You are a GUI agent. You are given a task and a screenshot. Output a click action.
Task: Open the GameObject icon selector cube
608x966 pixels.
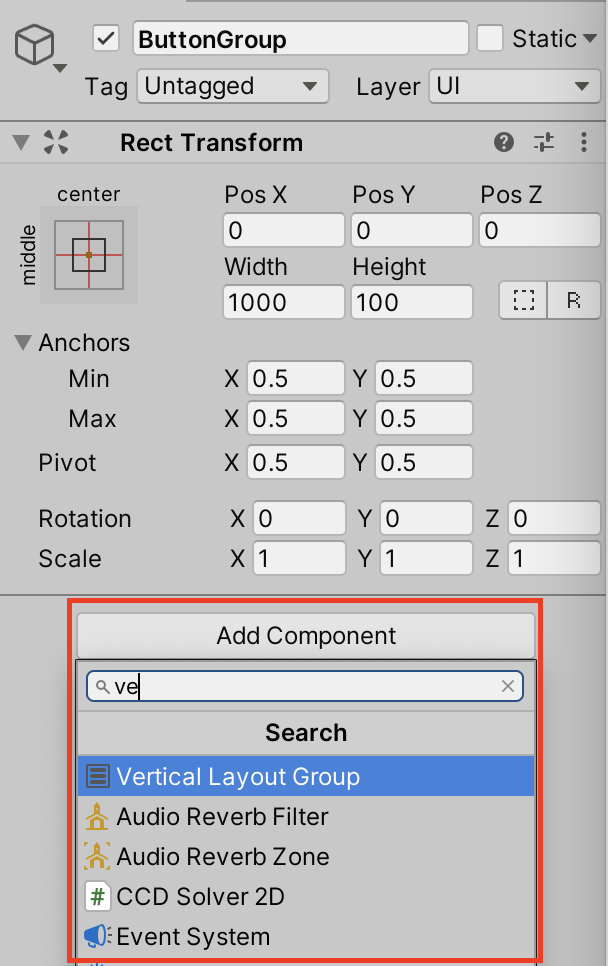click(32, 45)
